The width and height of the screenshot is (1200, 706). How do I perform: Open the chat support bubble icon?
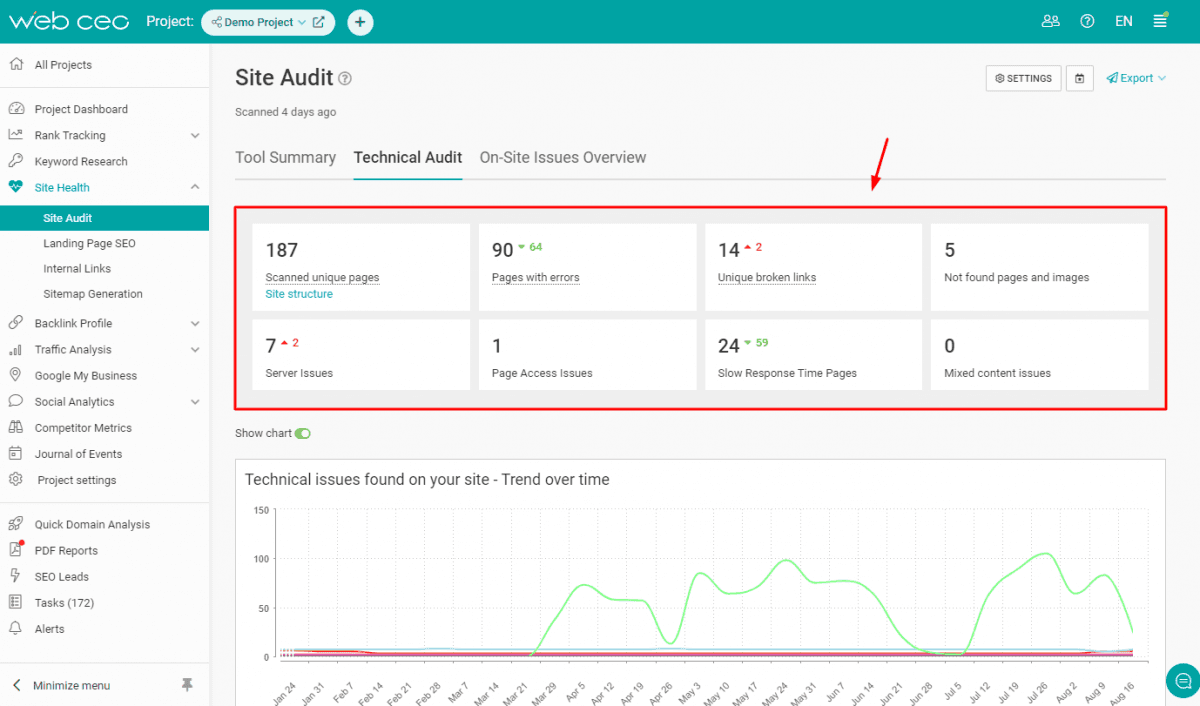(x=1182, y=680)
